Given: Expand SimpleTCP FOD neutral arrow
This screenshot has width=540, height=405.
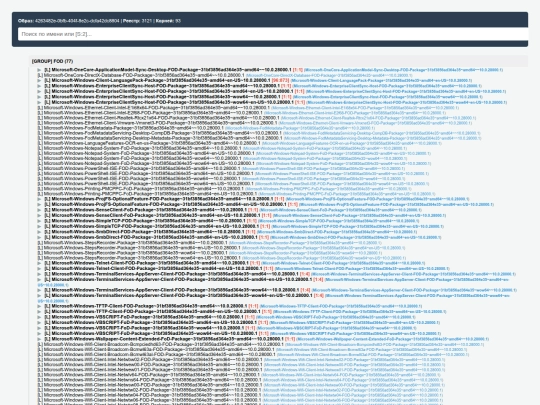Looking at the screenshot, I should click(39, 221).
